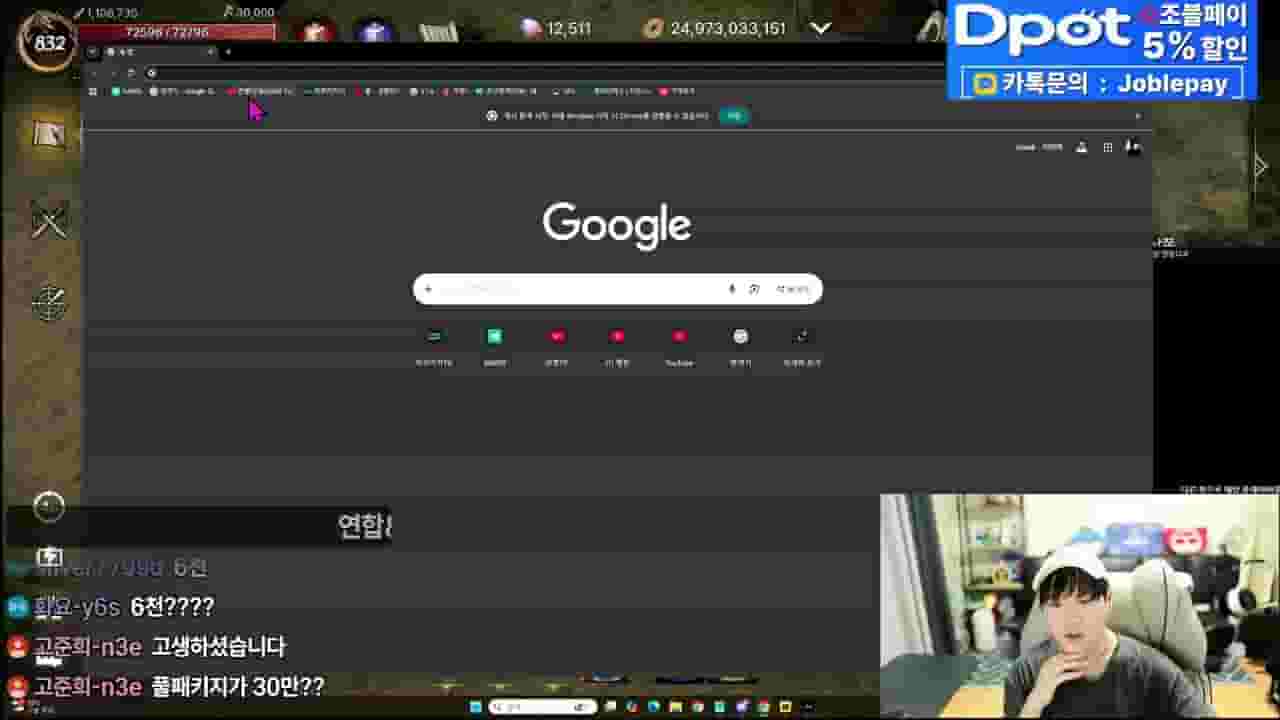Open the Google account profile avatar
The width and height of the screenshot is (1280, 720).
pyautogui.click(x=1133, y=147)
